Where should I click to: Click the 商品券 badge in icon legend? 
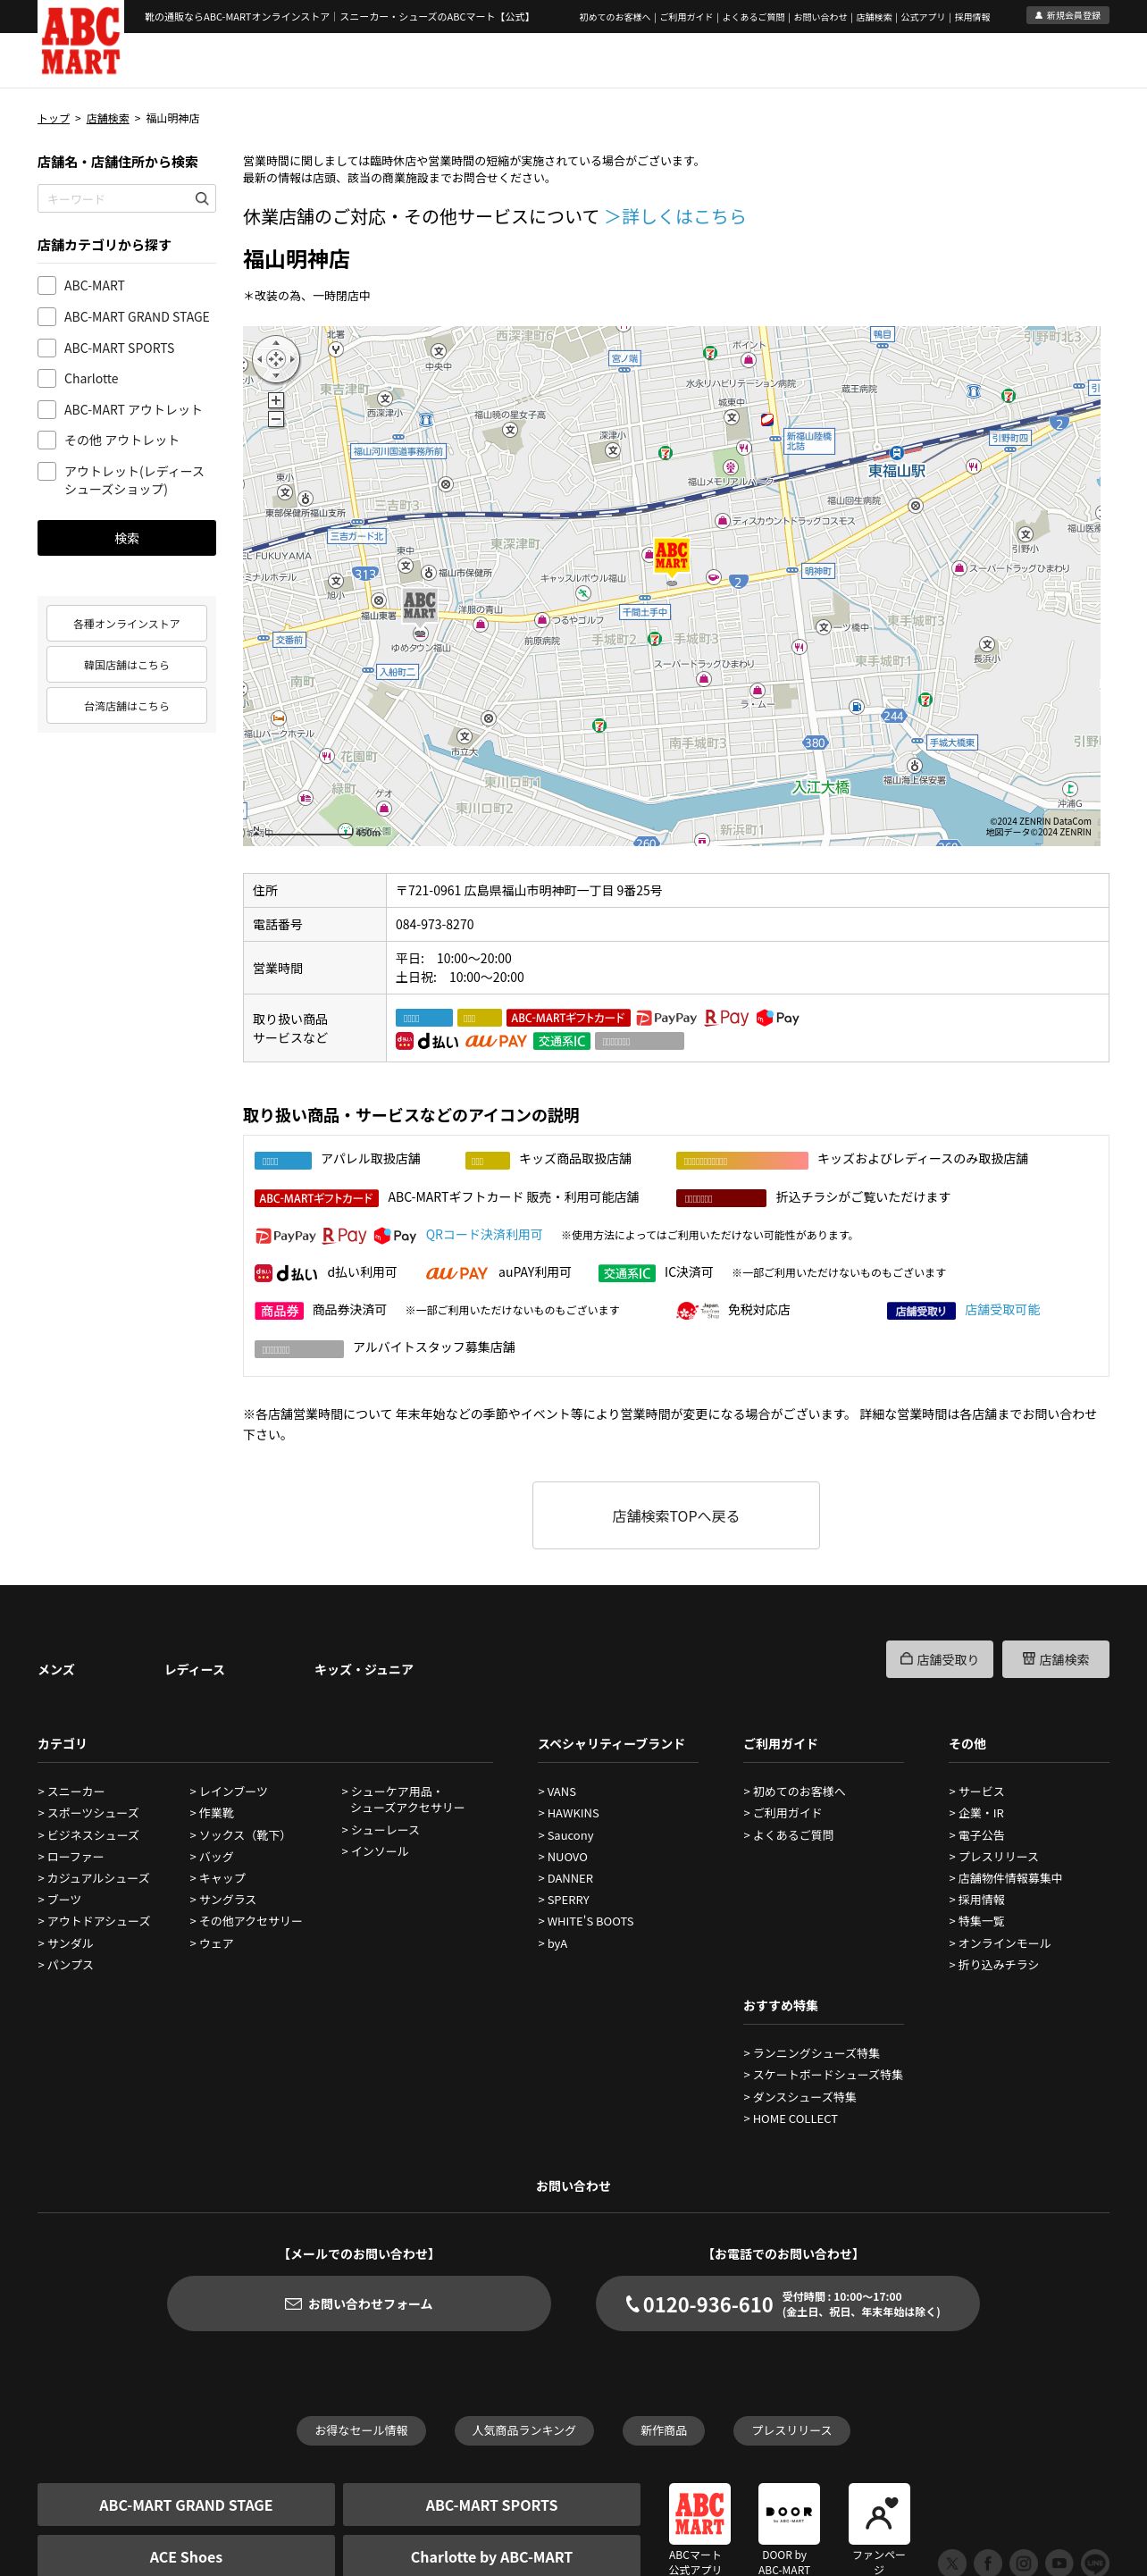pos(279,1311)
